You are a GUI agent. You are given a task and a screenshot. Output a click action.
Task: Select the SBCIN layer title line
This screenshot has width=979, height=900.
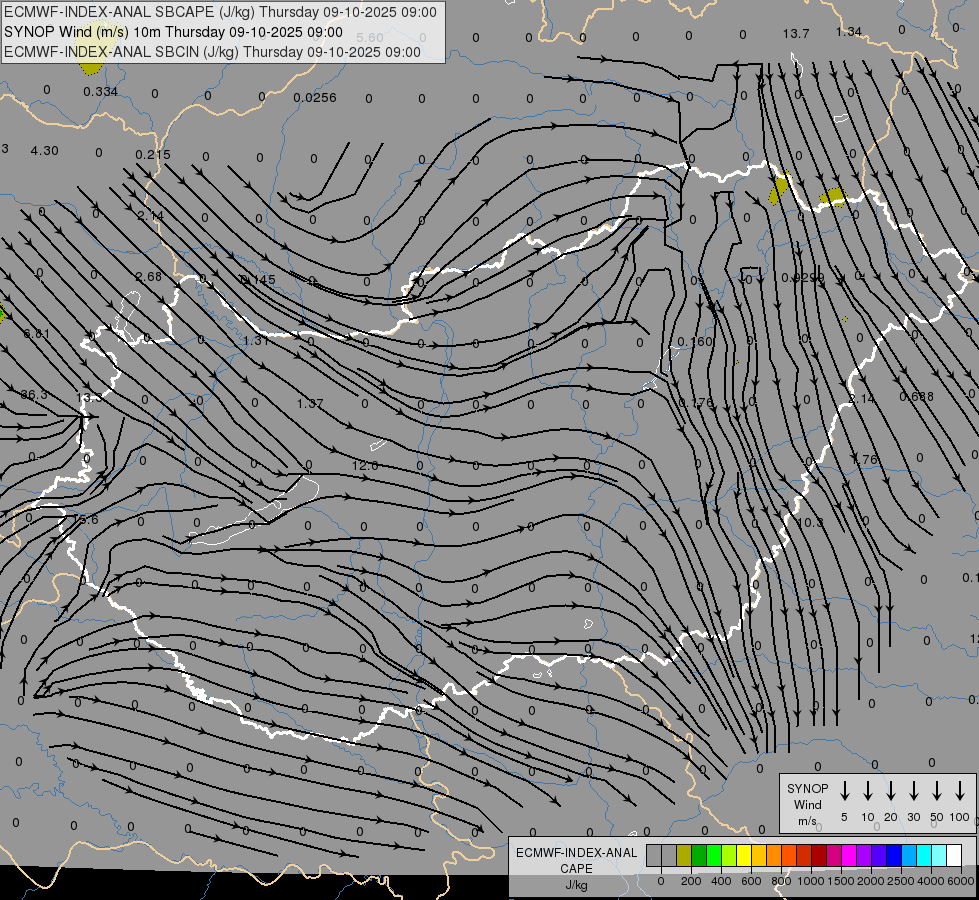tap(212, 51)
